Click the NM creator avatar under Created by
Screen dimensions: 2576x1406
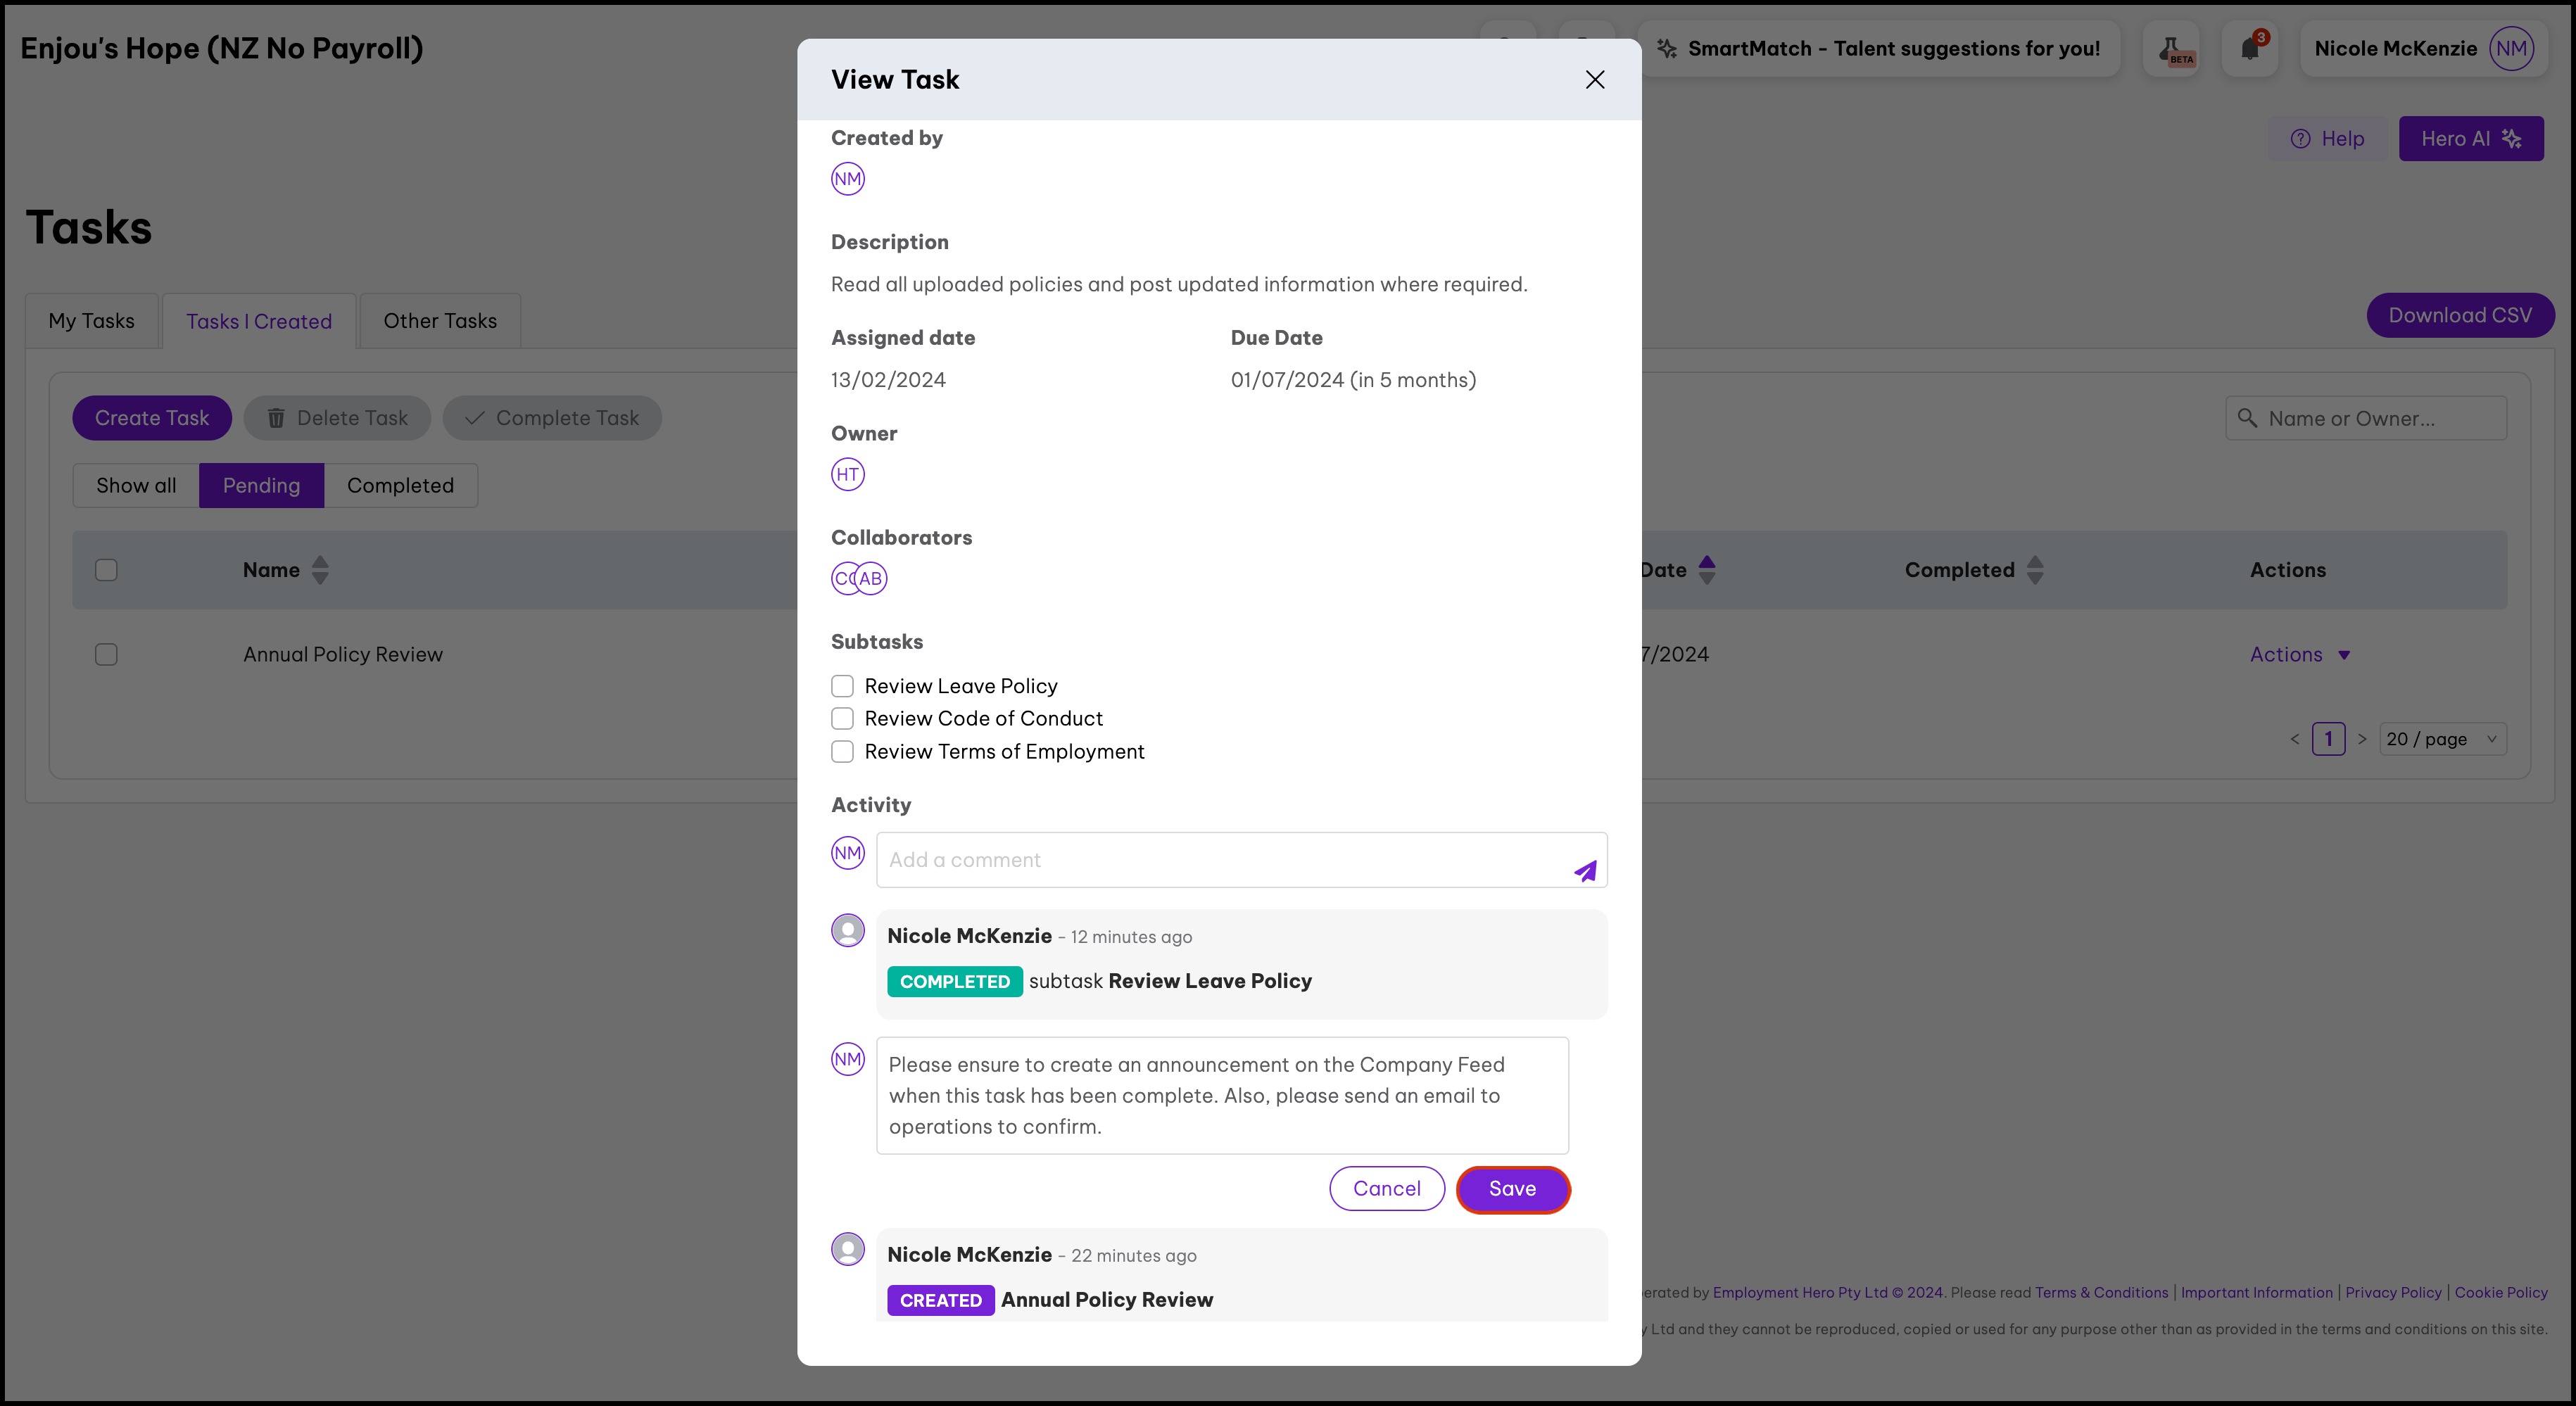(847, 179)
